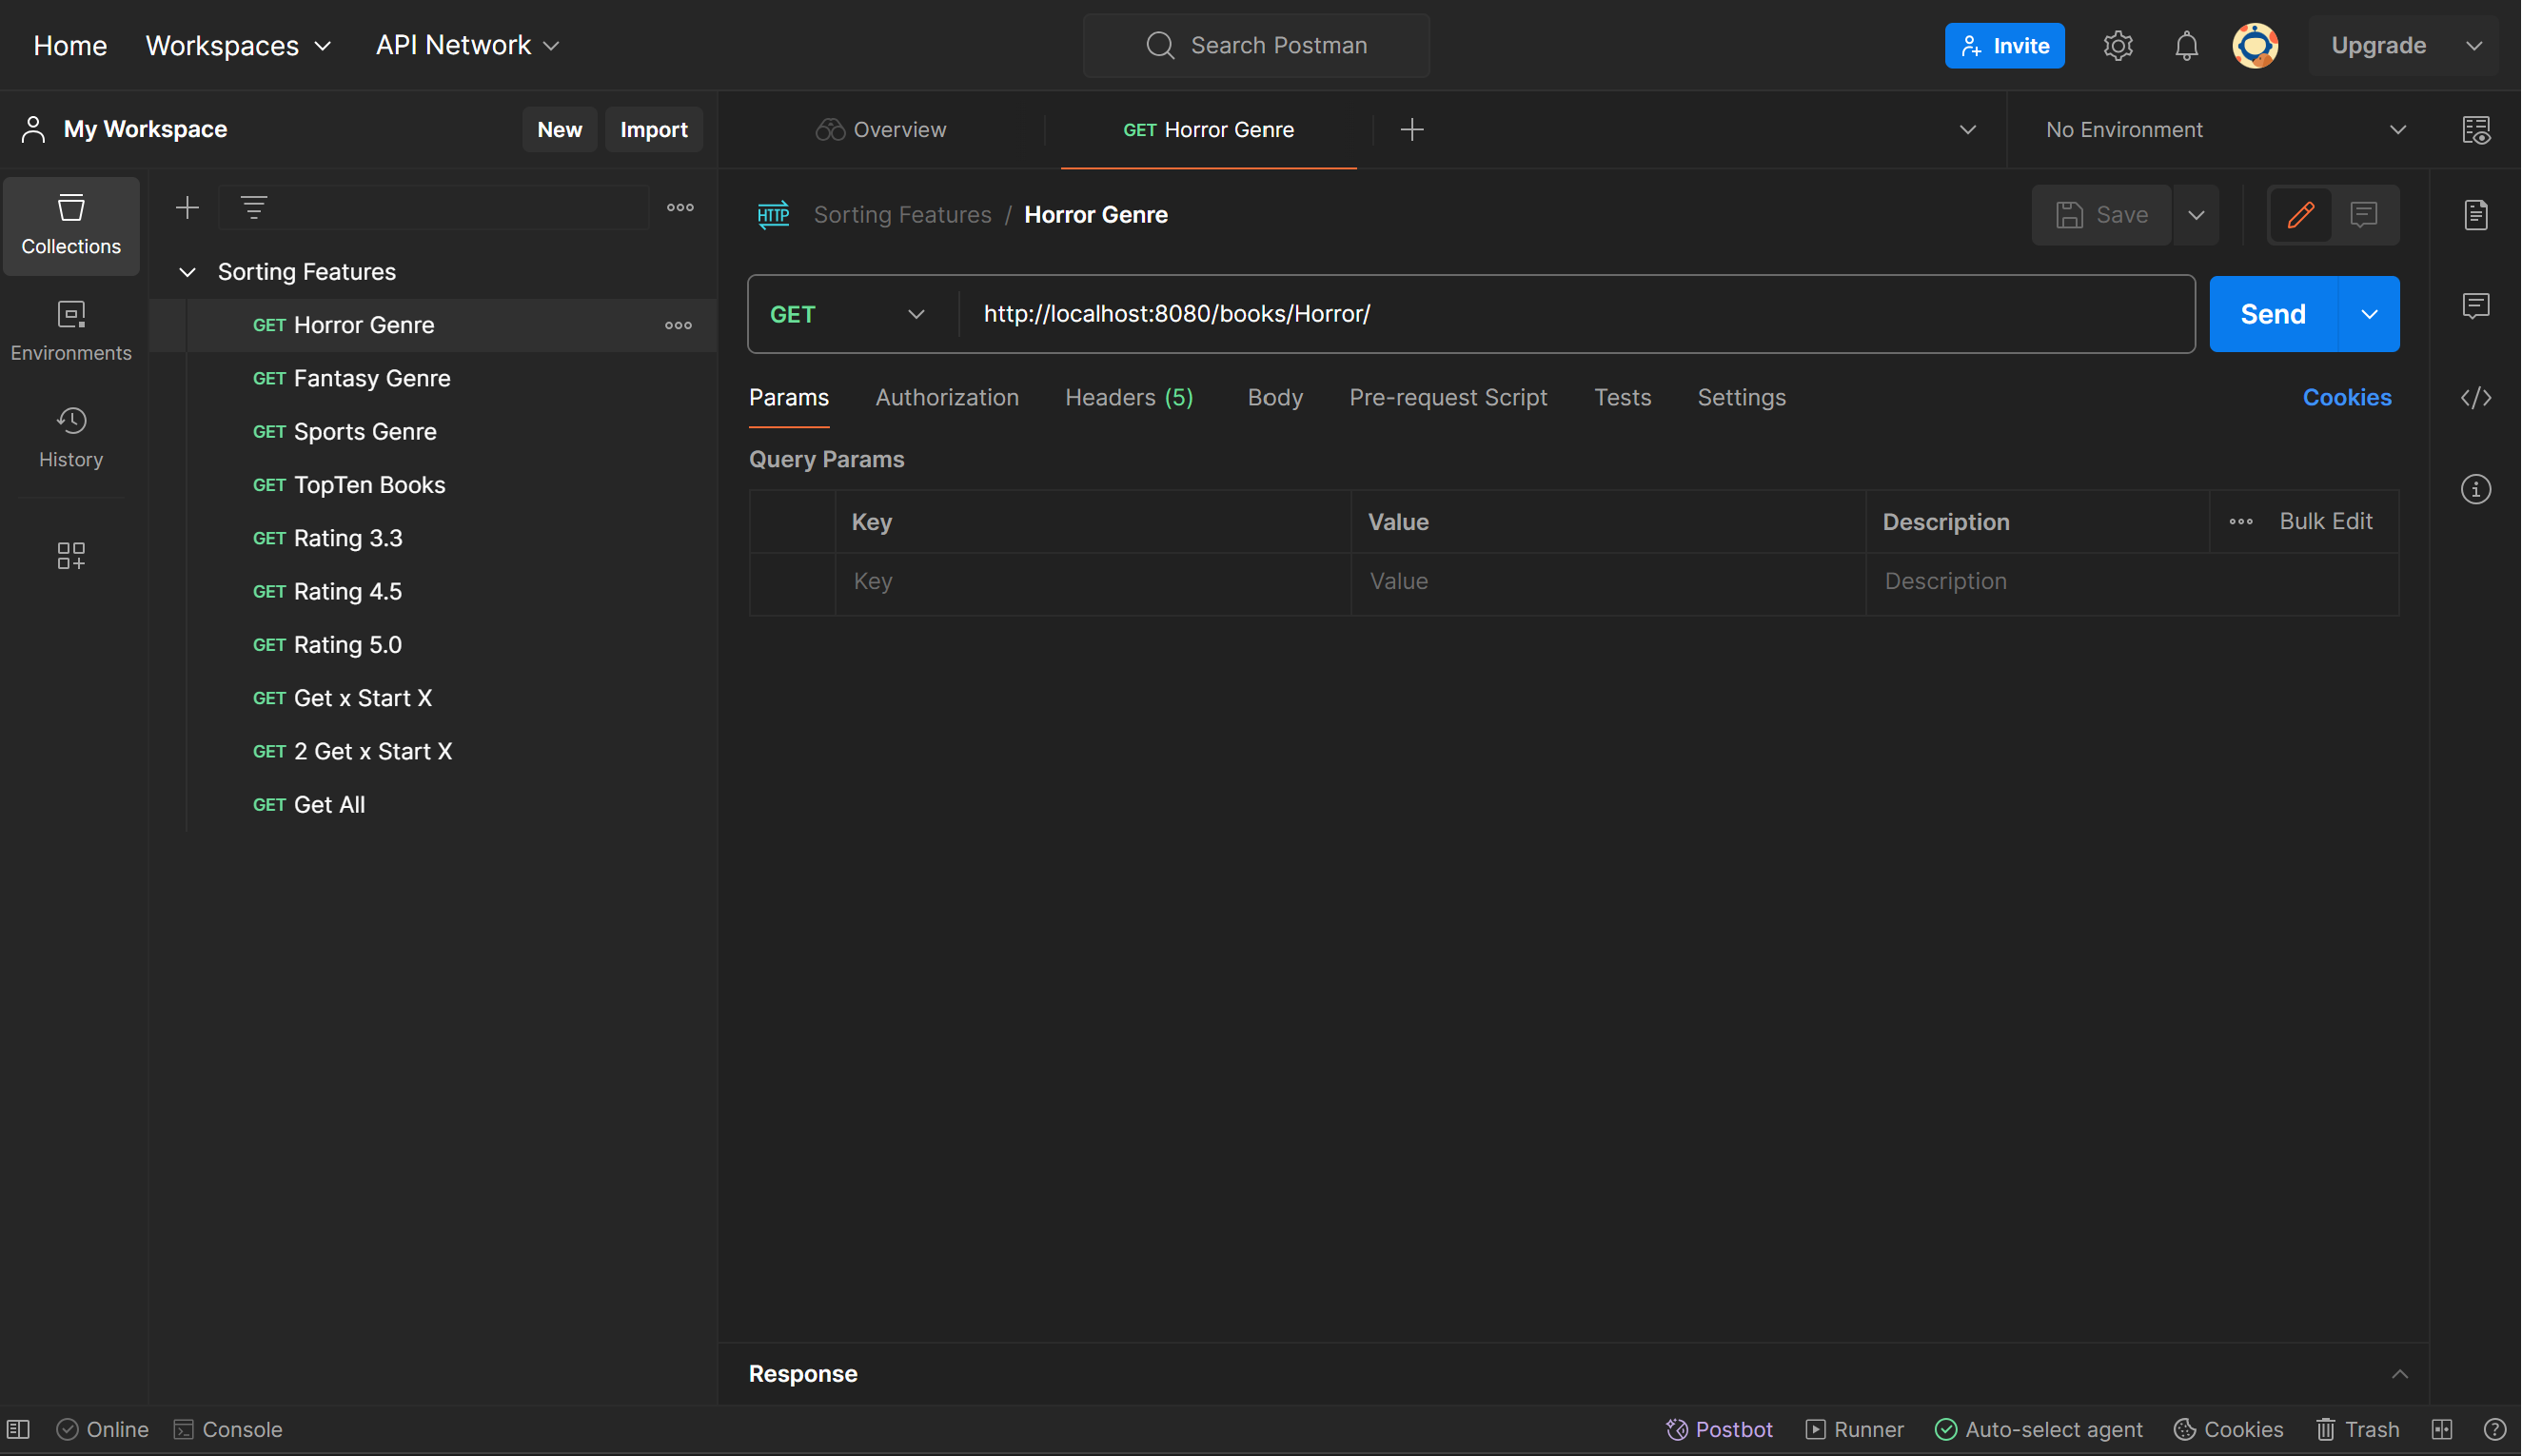Switch to the Headers (5) tab
Screen dimensions: 2522x1456
pyautogui.click(x=1129, y=398)
